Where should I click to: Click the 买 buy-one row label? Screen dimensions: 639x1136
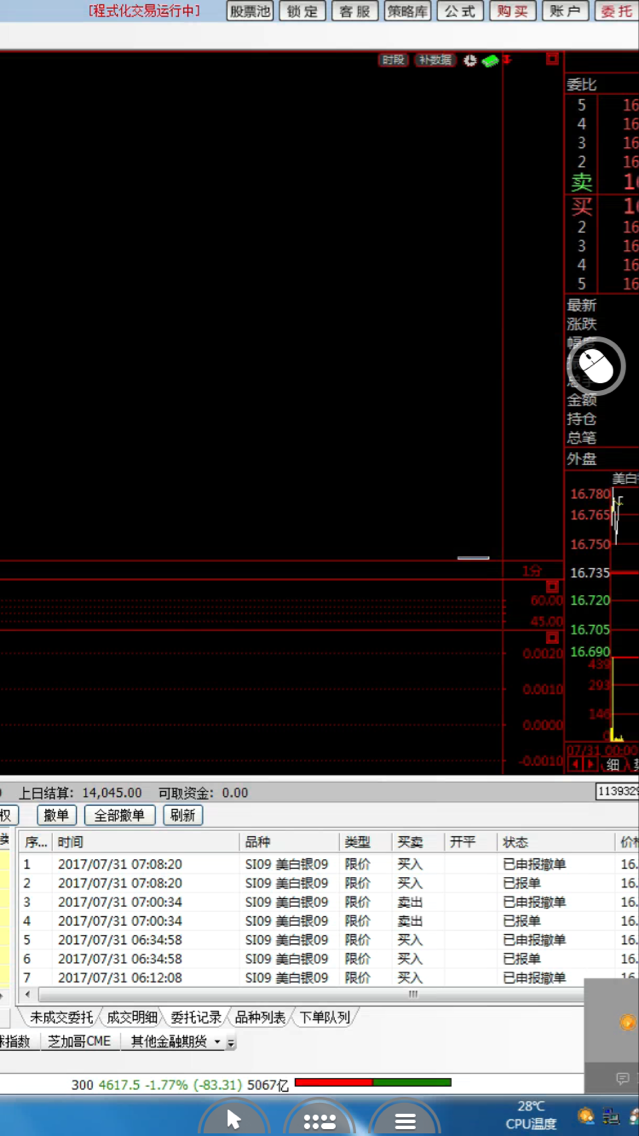[x=582, y=206]
